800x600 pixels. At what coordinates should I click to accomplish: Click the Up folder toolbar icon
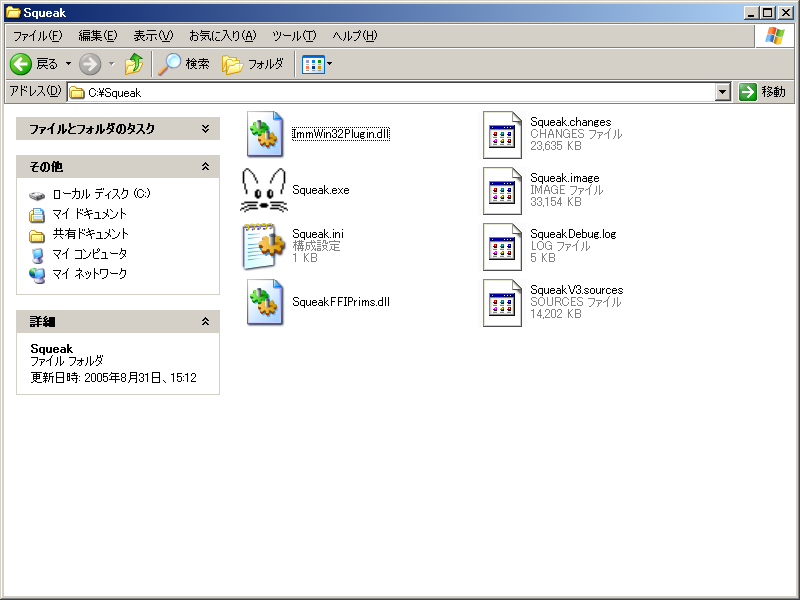click(134, 64)
